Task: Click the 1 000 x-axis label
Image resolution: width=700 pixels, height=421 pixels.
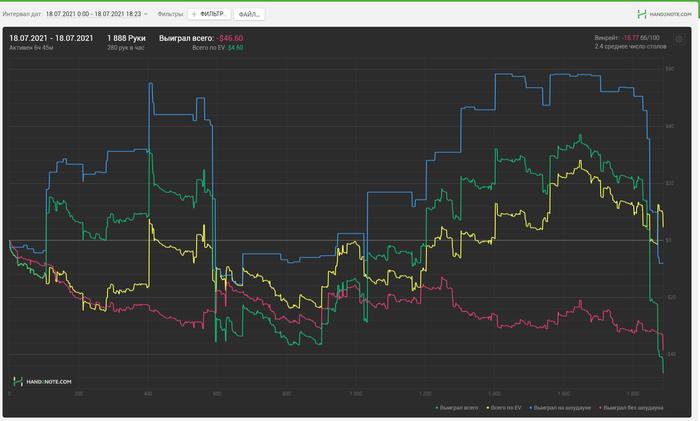Action: (356, 394)
